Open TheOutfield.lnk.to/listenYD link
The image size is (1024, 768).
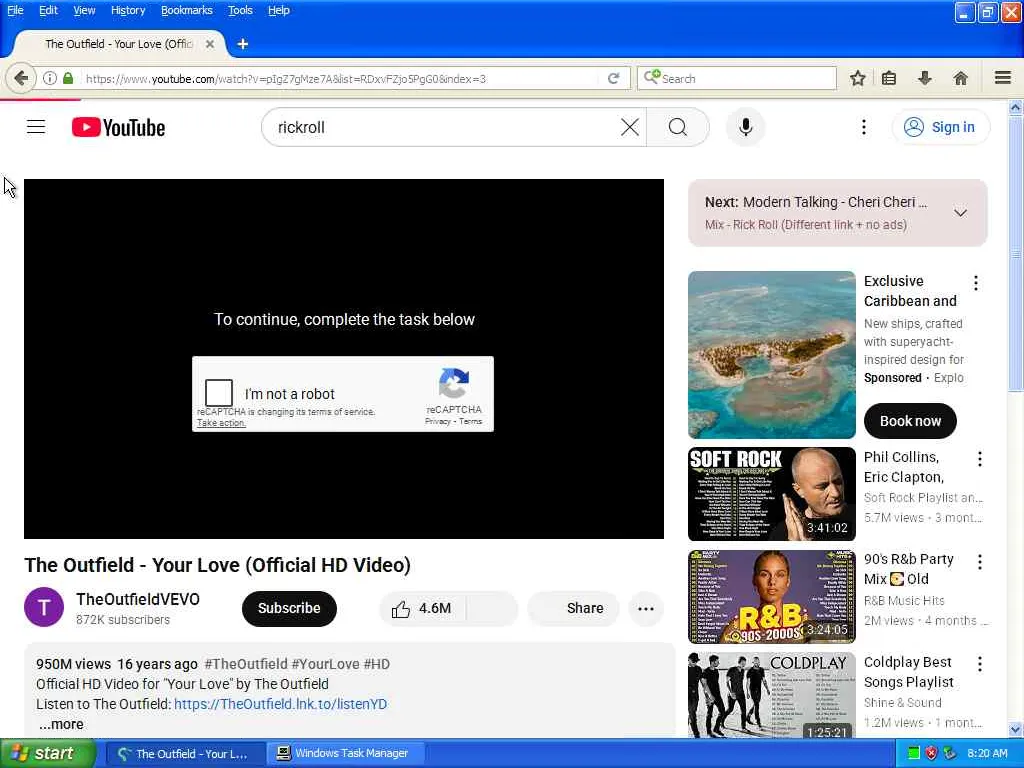point(281,704)
